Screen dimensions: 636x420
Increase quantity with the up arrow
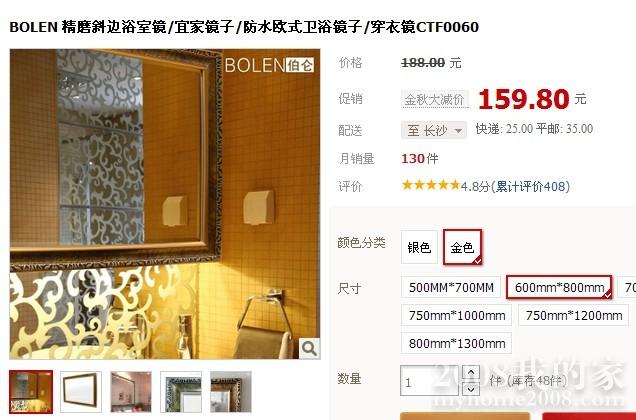(x=471, y=373)
